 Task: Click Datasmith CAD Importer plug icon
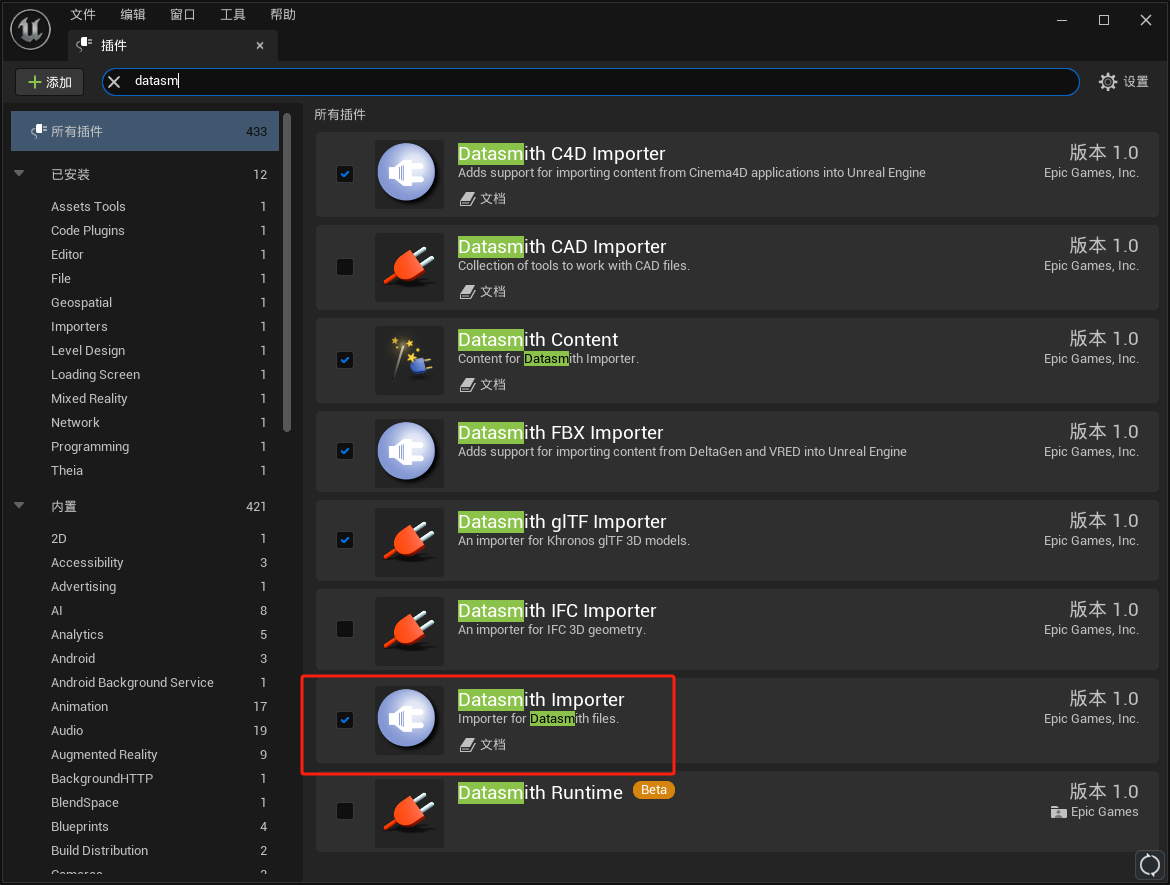tap(409, 268)
